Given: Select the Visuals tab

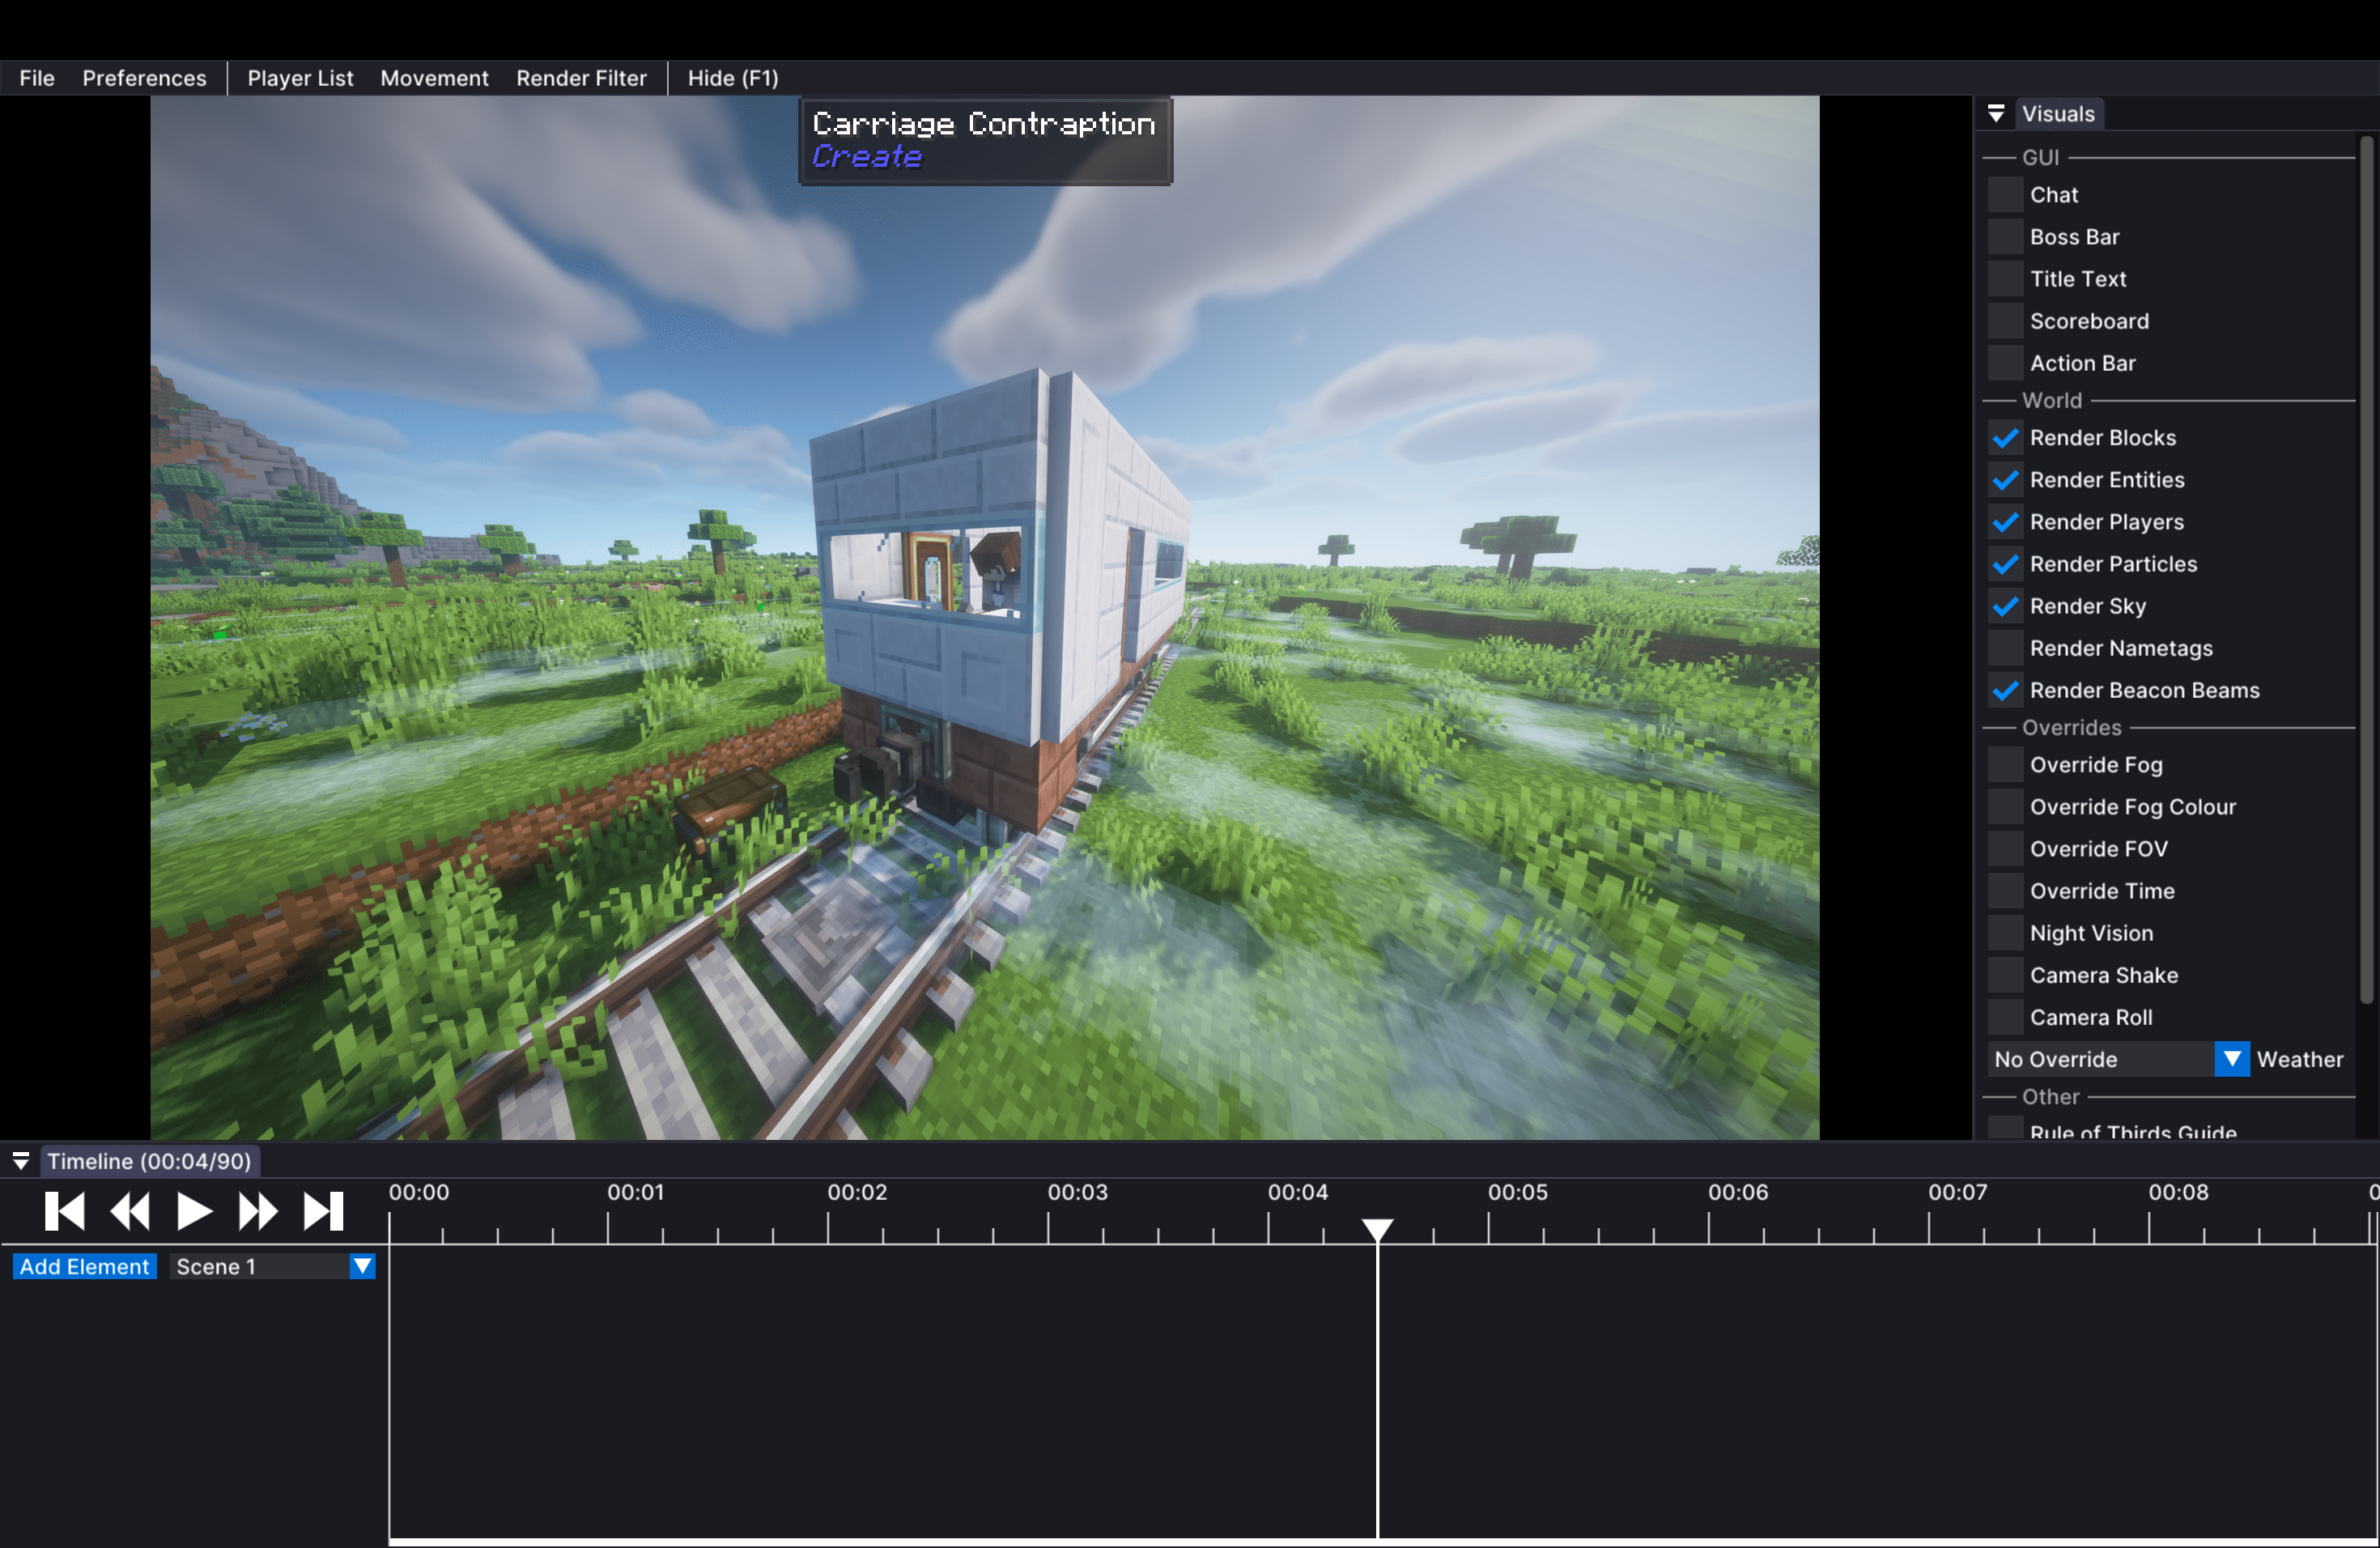Looking at the screenshot, I should coord(2058,114).
